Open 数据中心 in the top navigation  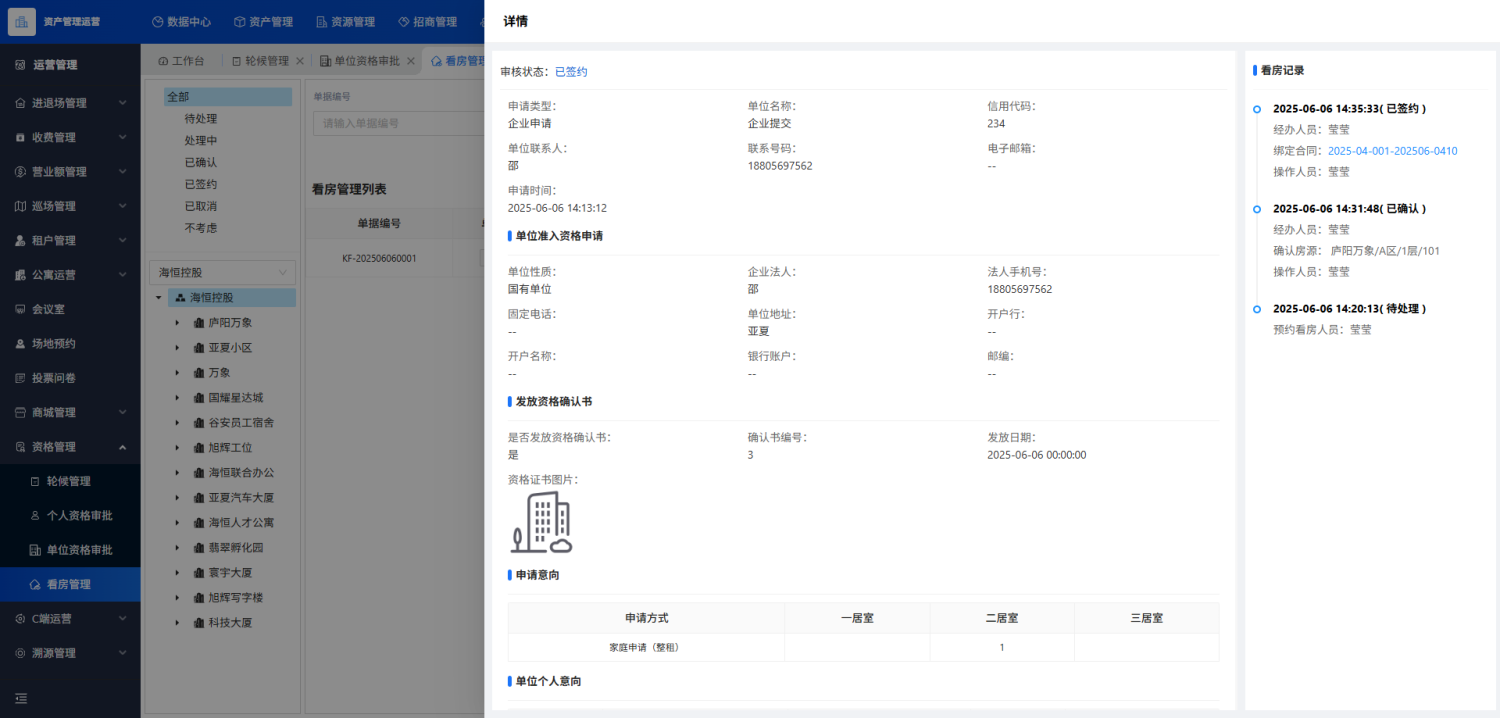point(182,21)
